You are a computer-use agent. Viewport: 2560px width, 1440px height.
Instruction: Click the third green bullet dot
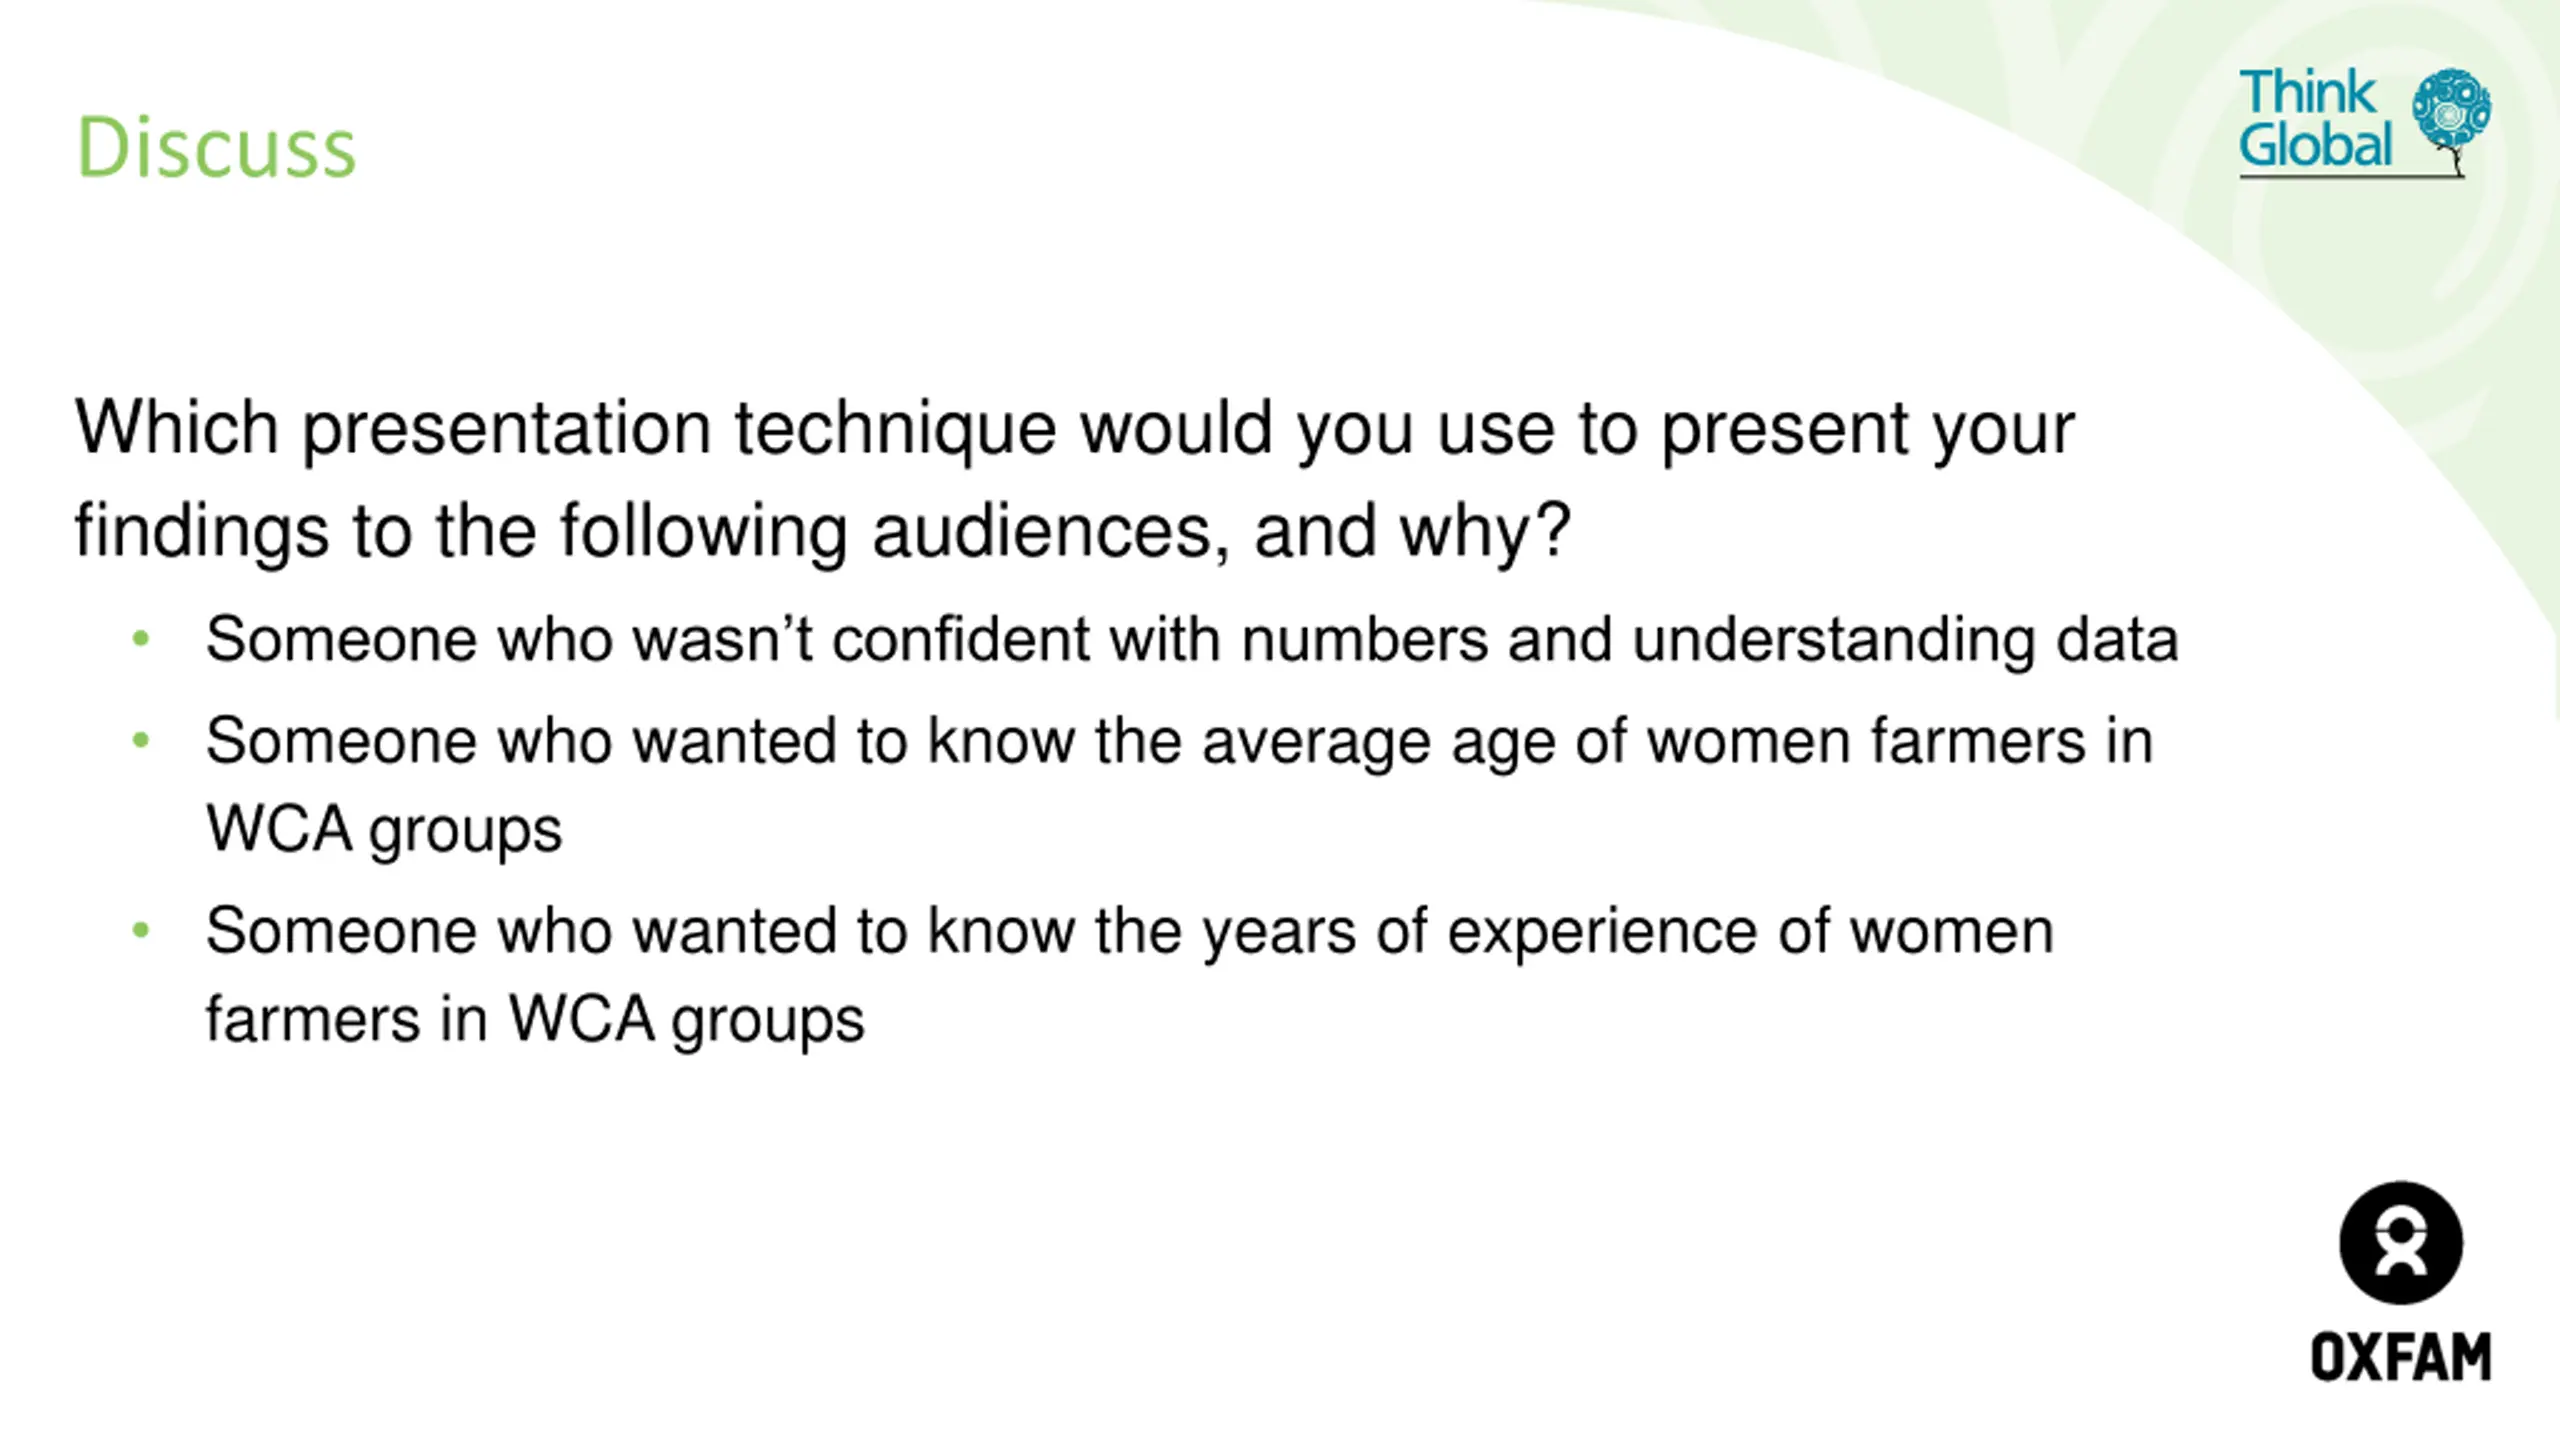tap(141, 930)
